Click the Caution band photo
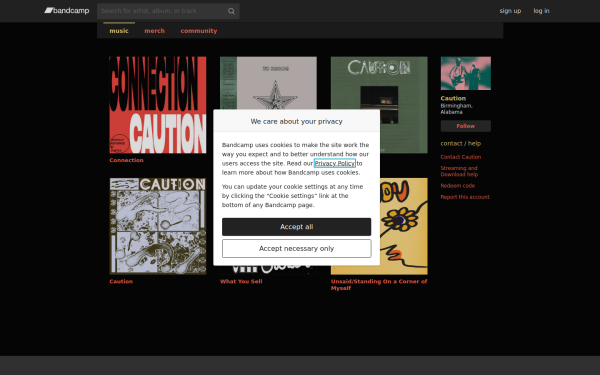 (466, 73)
